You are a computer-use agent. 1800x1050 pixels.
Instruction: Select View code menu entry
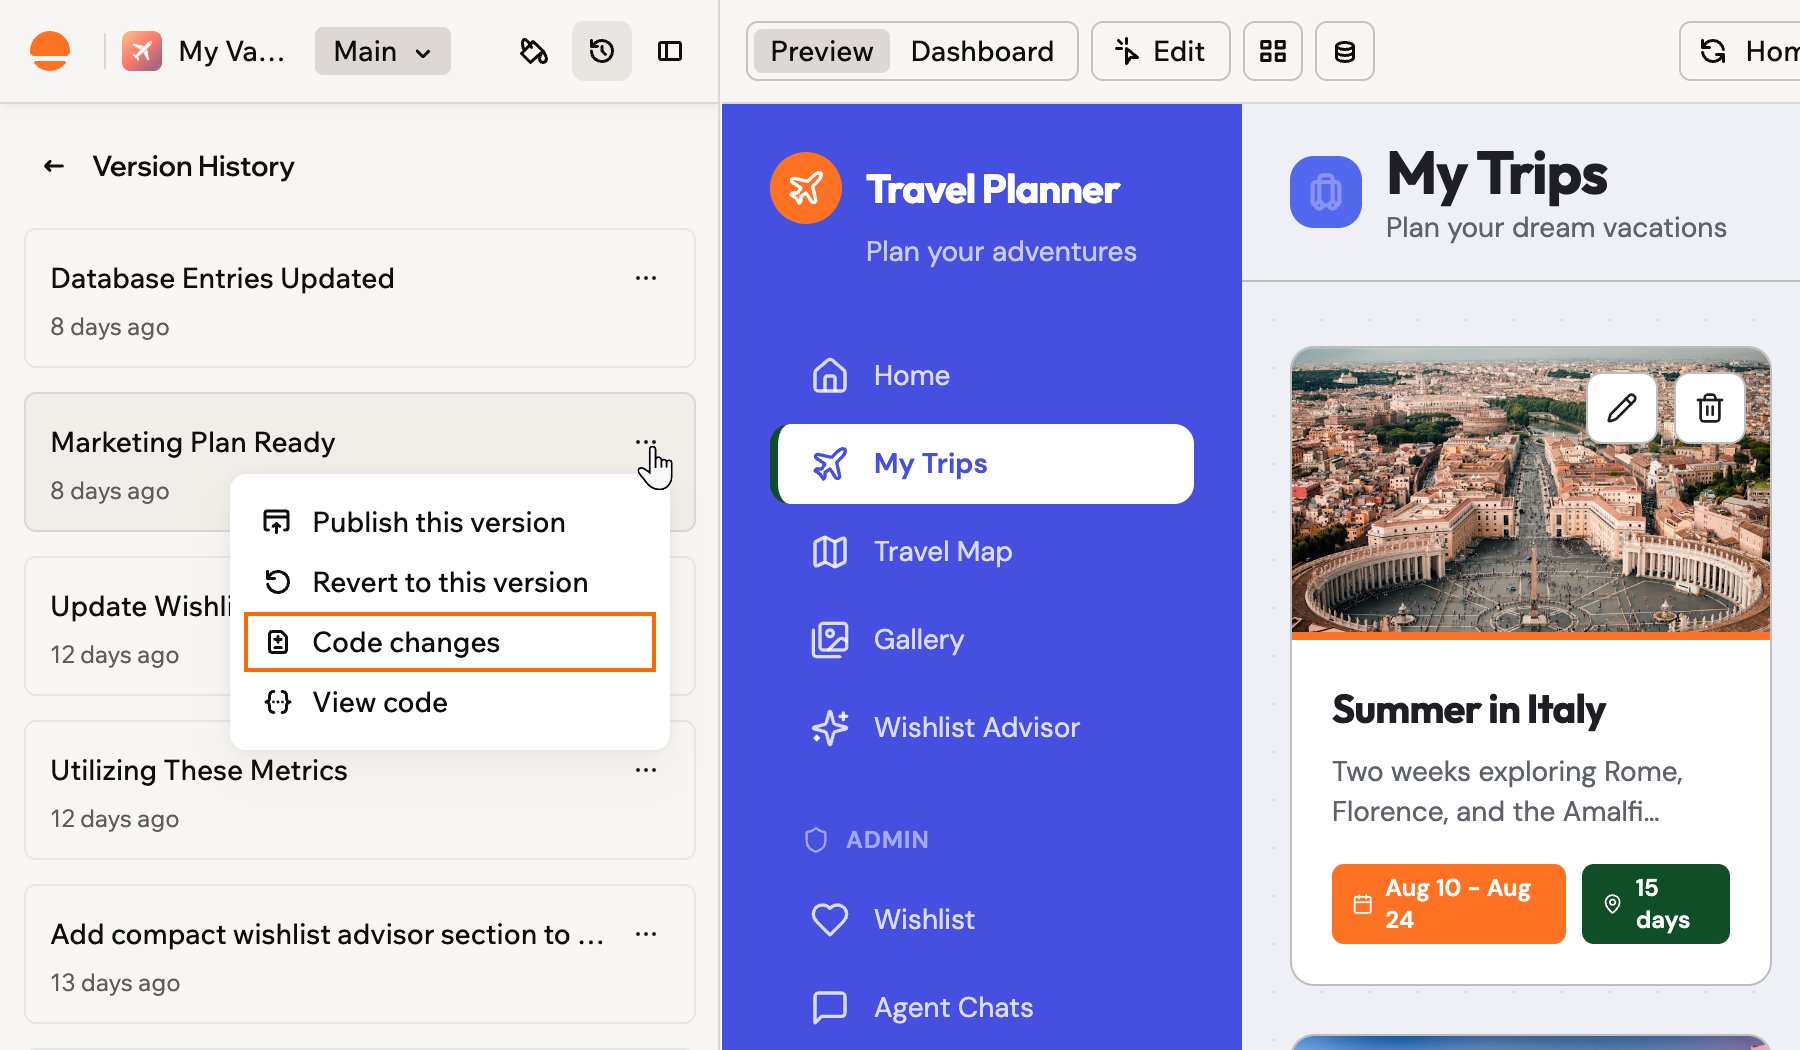point(450,702)
